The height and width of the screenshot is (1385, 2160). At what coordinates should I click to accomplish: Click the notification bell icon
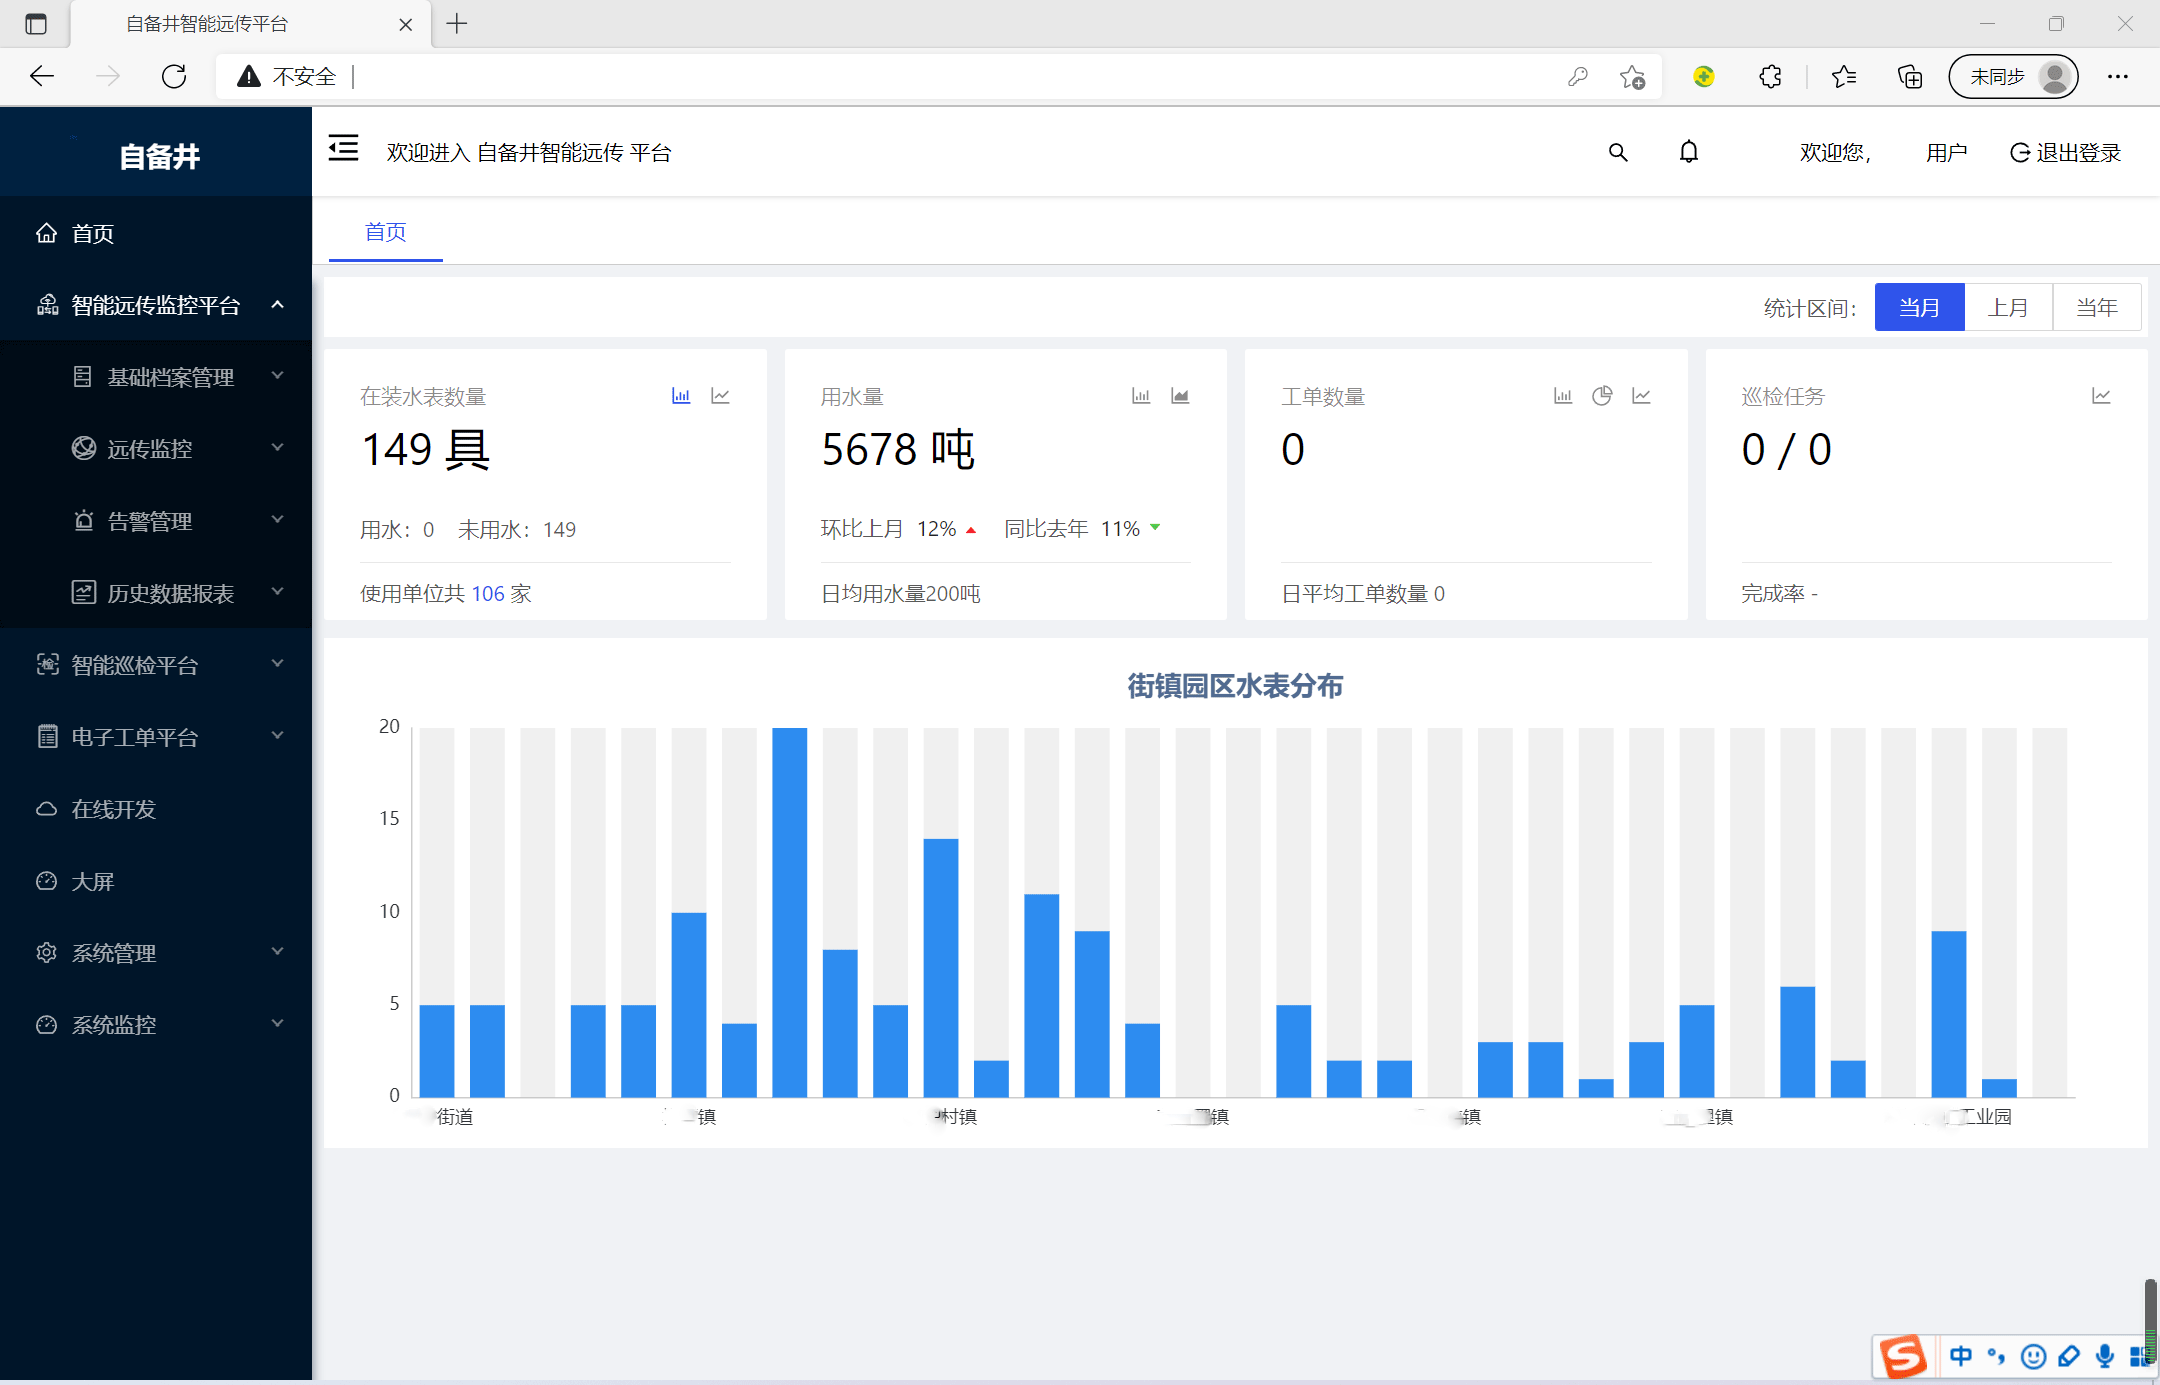click(x=1688, y=152)
